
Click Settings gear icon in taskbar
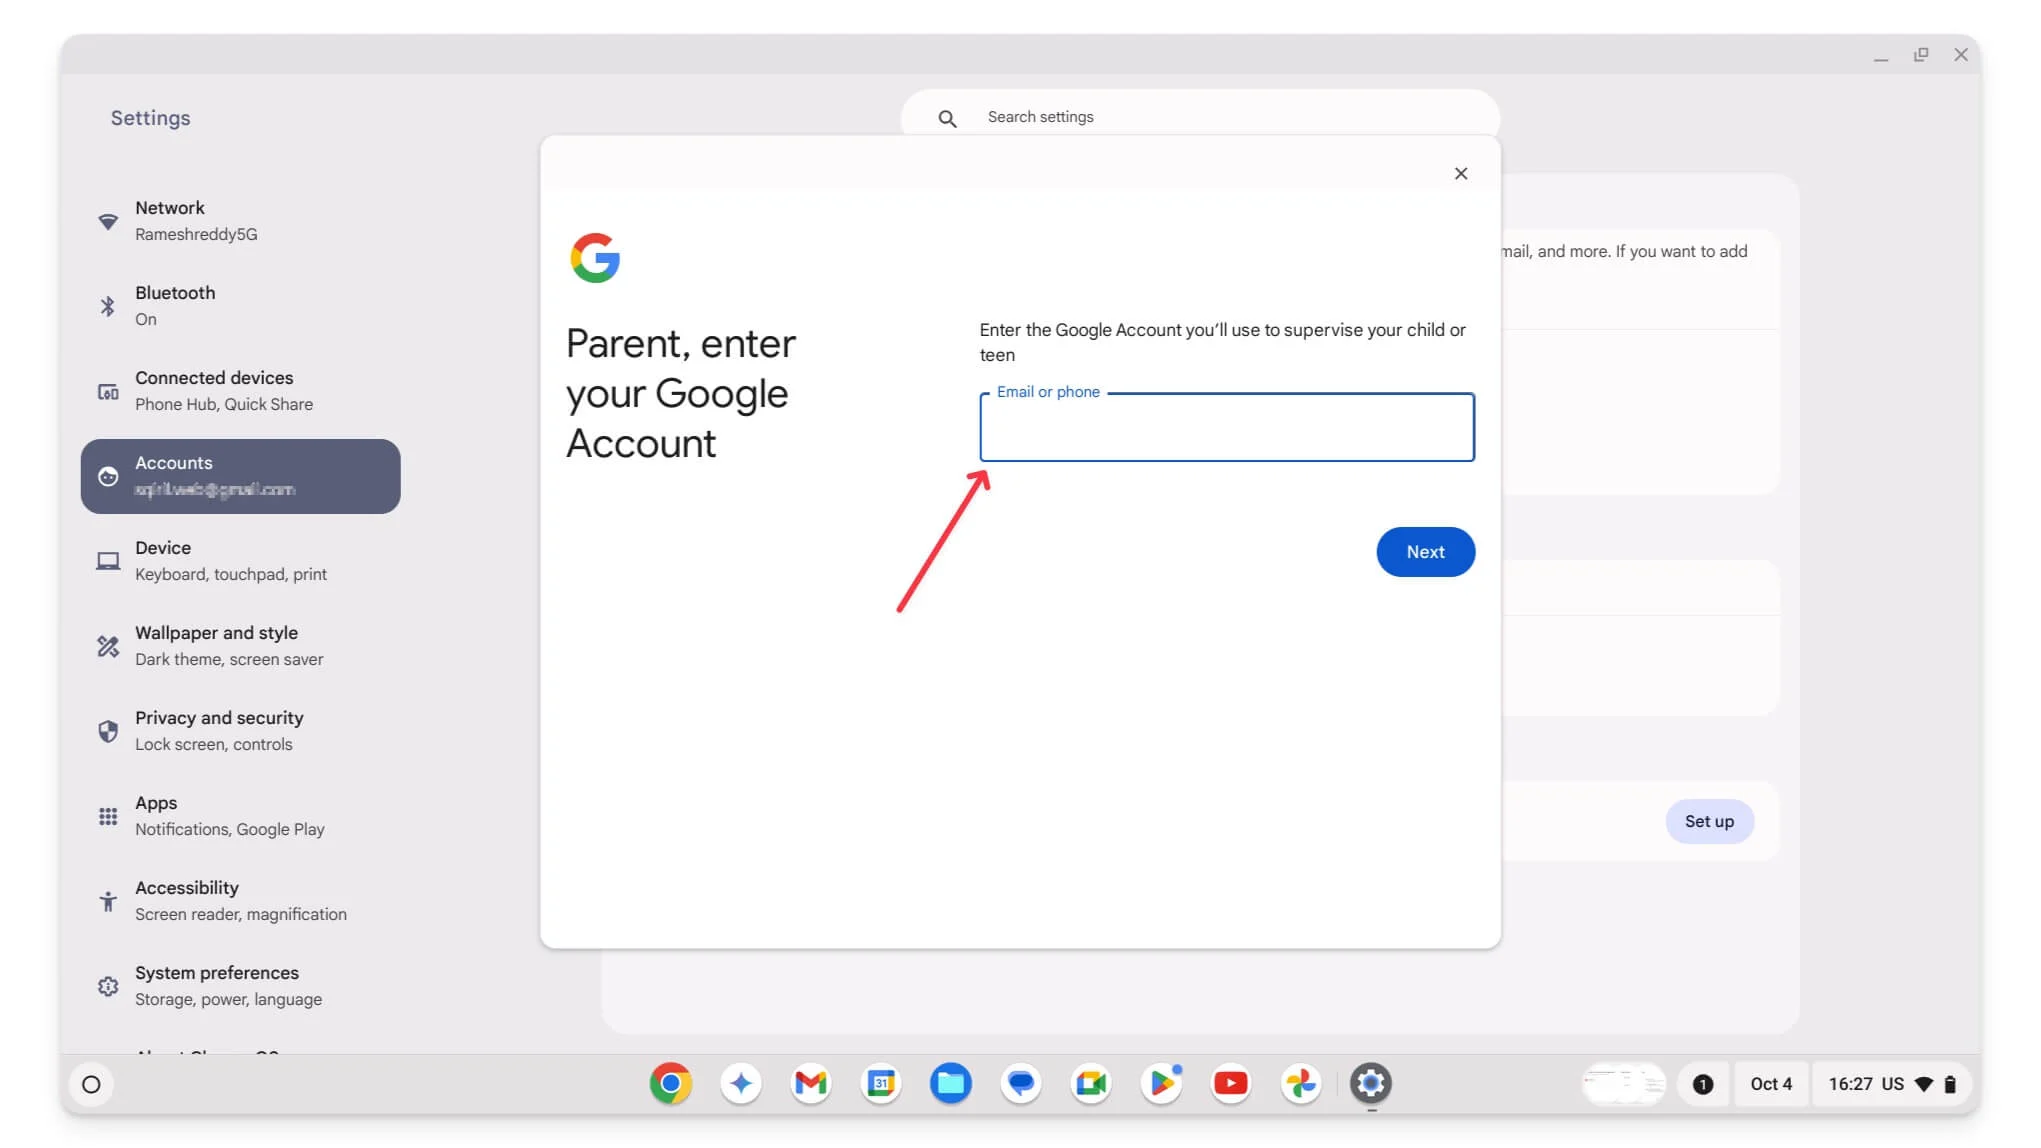(x=1370, y=1082)
